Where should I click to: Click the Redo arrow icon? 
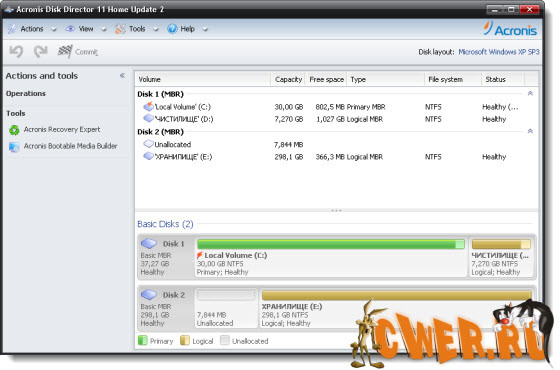click(41, 51)
